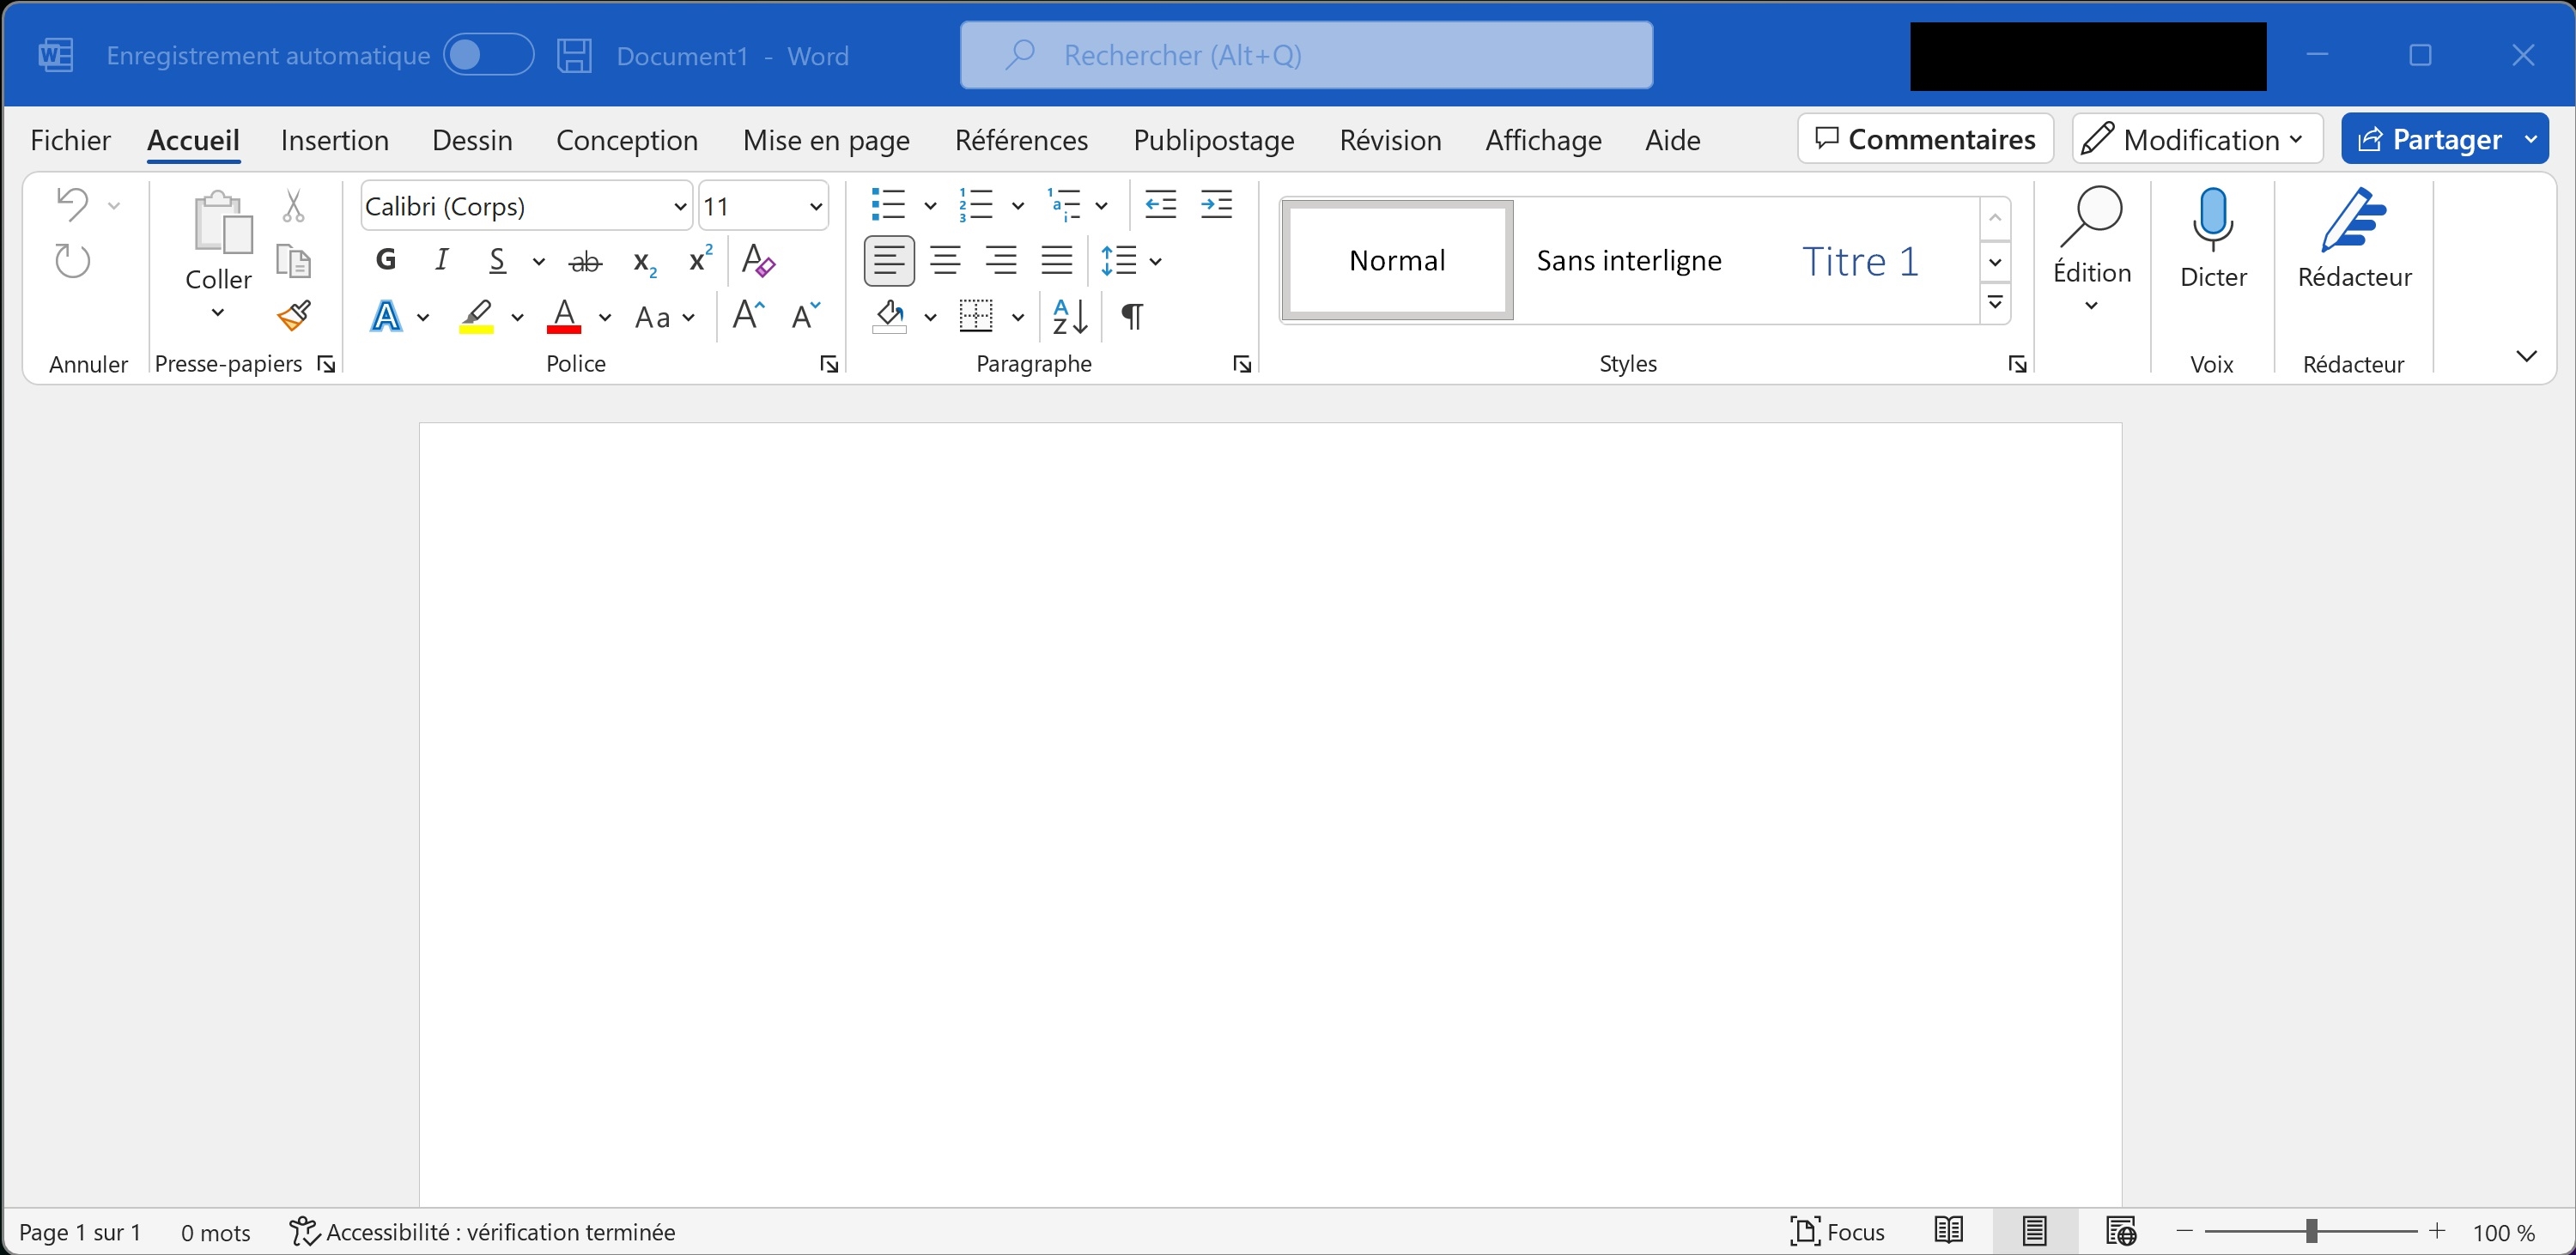
Task: Click the Format Painter brush icon
Action: coord(294,317)
